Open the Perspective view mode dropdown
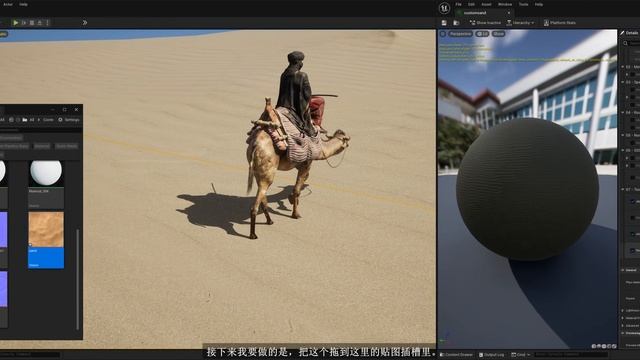This screenshot has height=360, width=640. tap(460, 34)
